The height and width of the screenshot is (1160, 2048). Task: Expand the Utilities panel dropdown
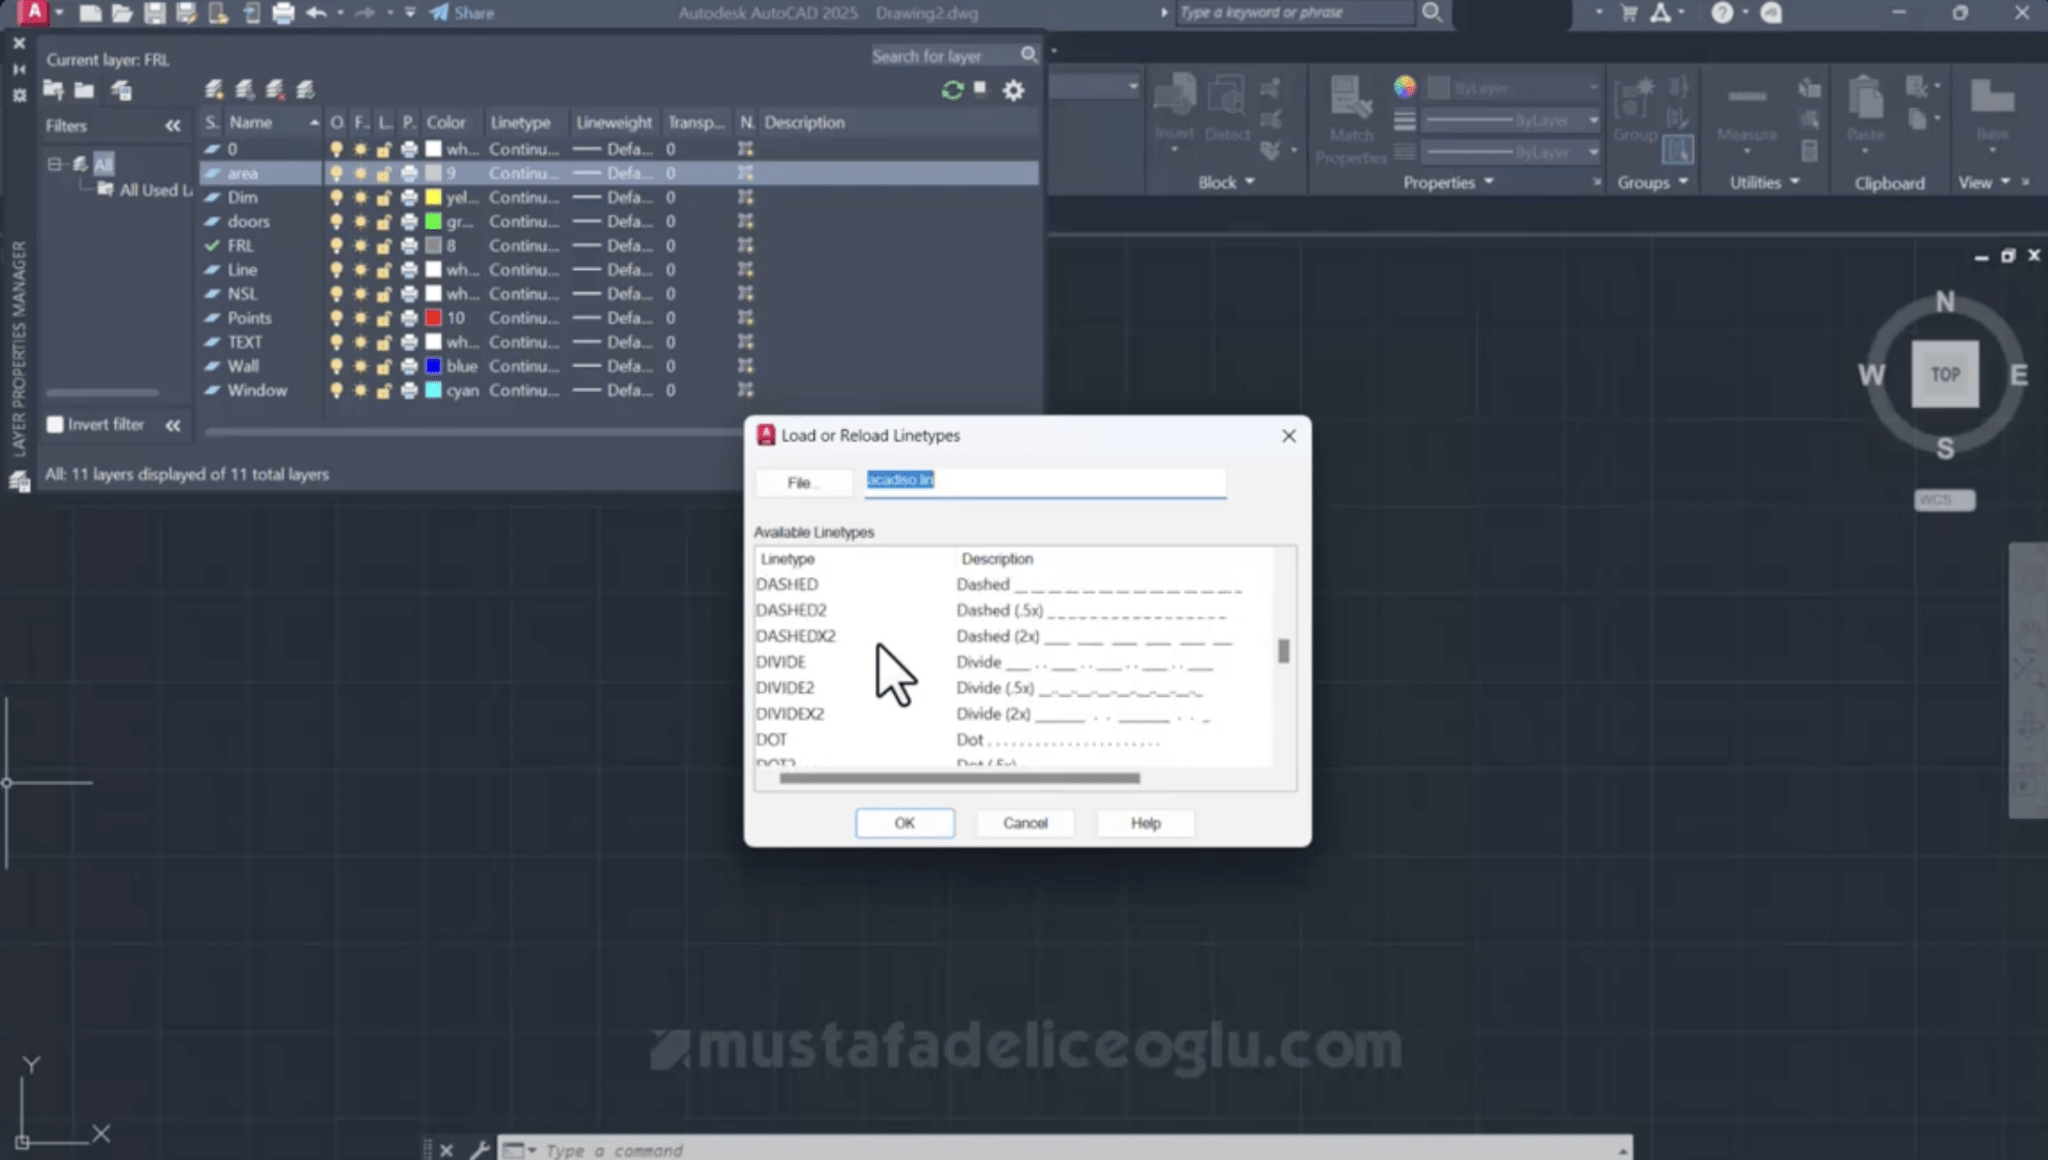pos(1764,182)
